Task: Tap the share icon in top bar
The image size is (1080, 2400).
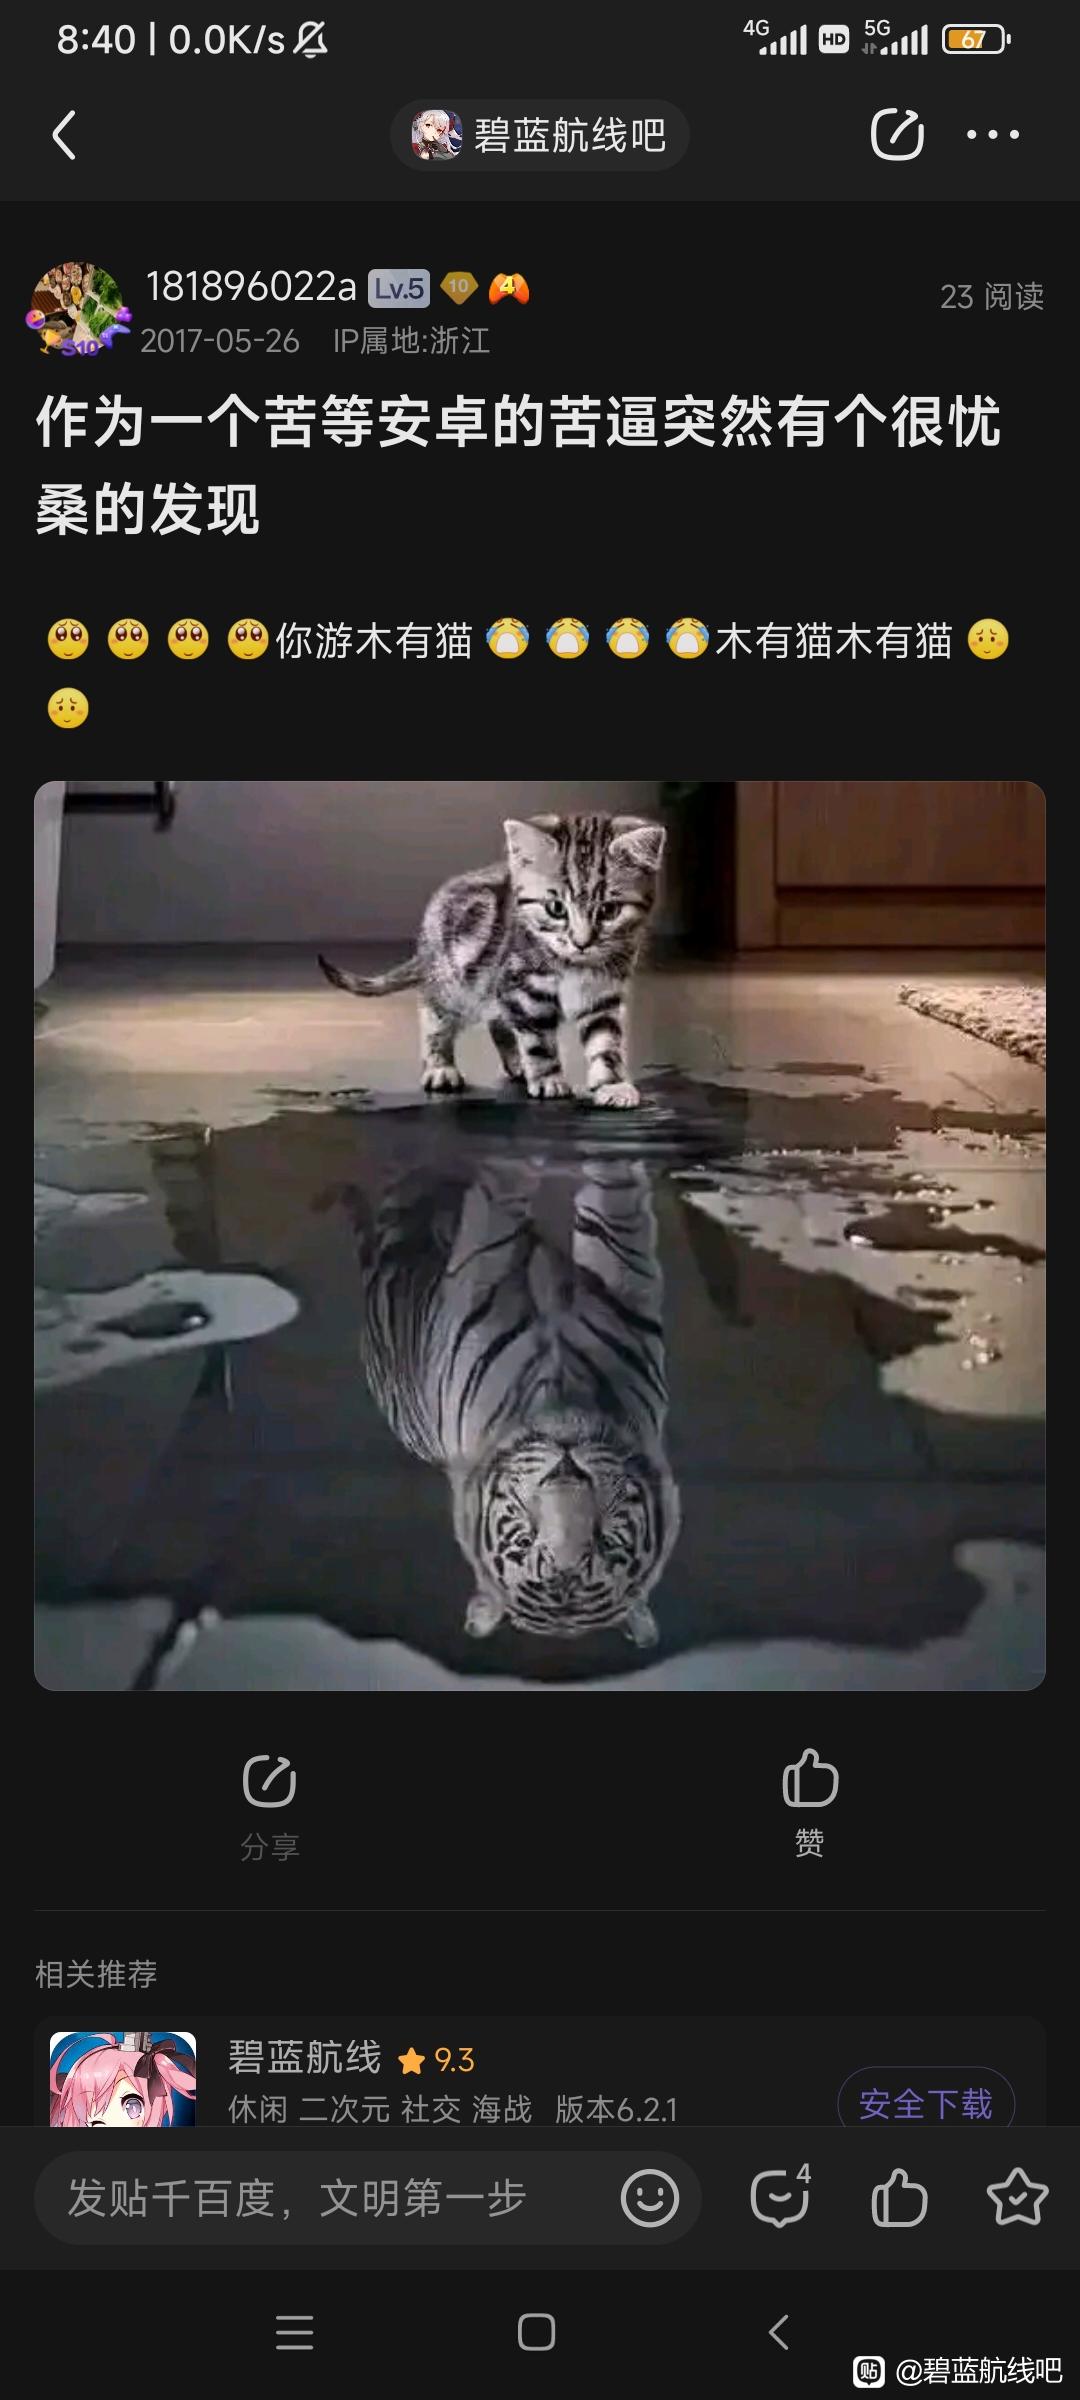Action: 897,135
